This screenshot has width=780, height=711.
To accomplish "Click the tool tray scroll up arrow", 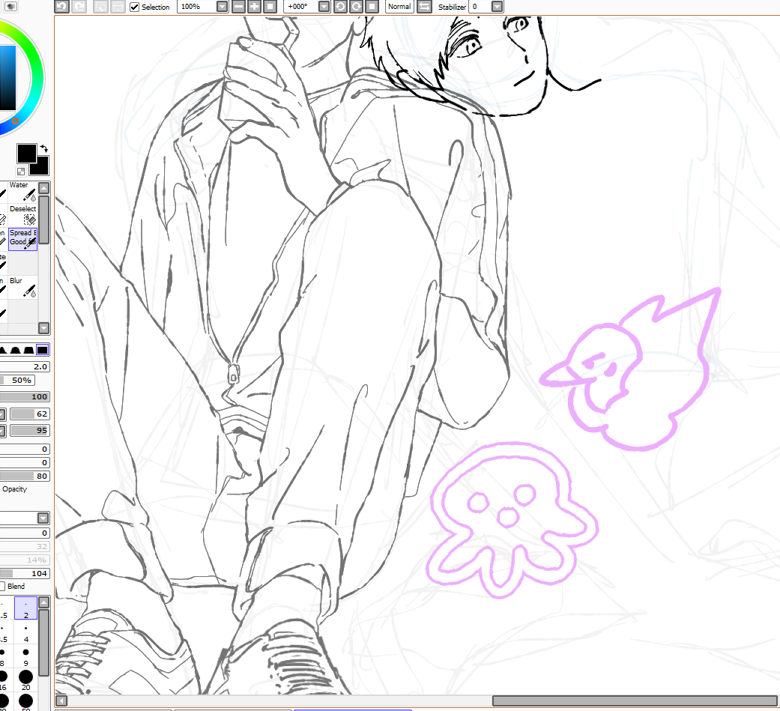I will (44, 188).
